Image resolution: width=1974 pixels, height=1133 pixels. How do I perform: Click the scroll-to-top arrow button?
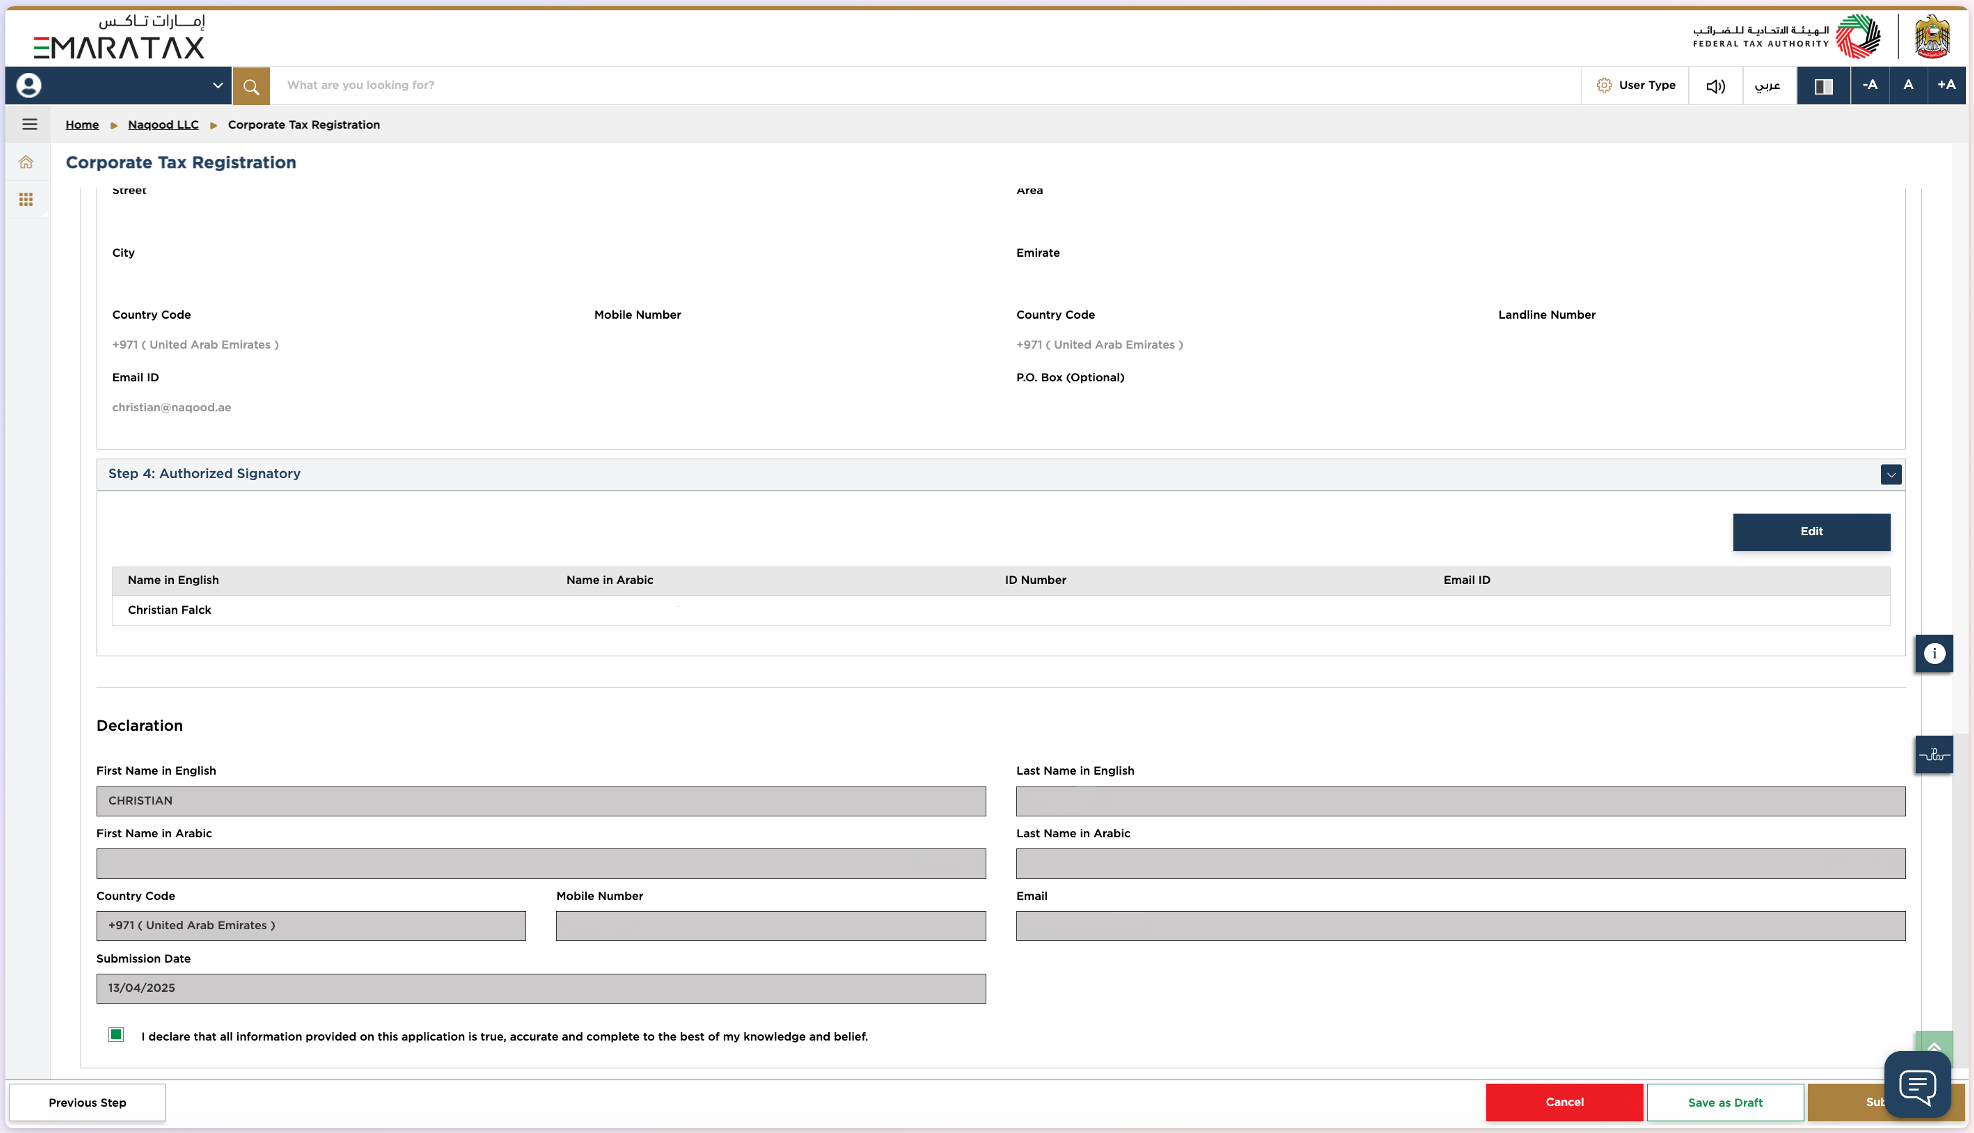[1933, 1044]
